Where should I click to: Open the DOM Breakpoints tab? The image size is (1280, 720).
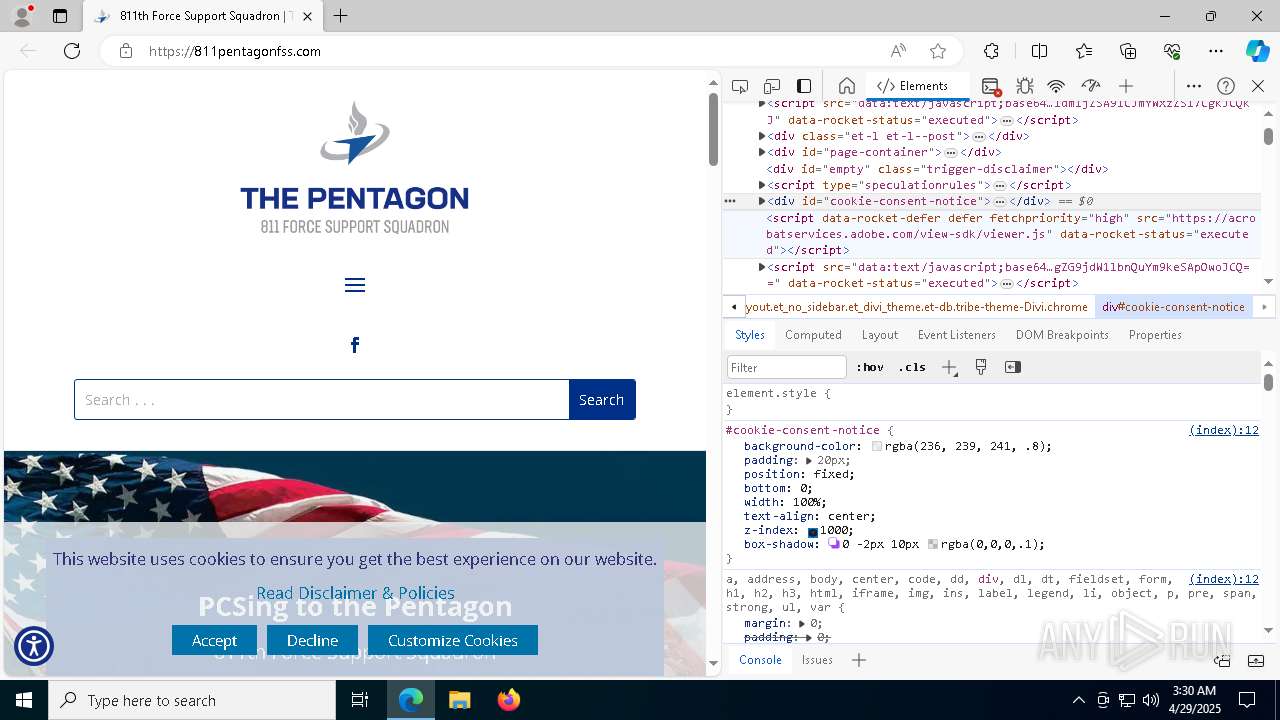click(1062, 335)
